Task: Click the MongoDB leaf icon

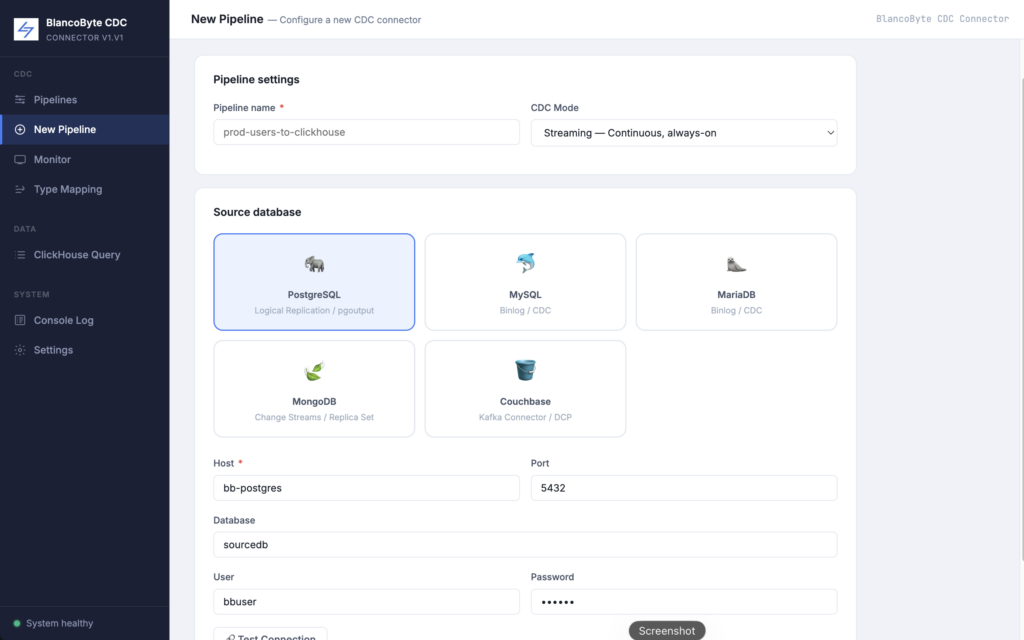Action: coord(314,370)
